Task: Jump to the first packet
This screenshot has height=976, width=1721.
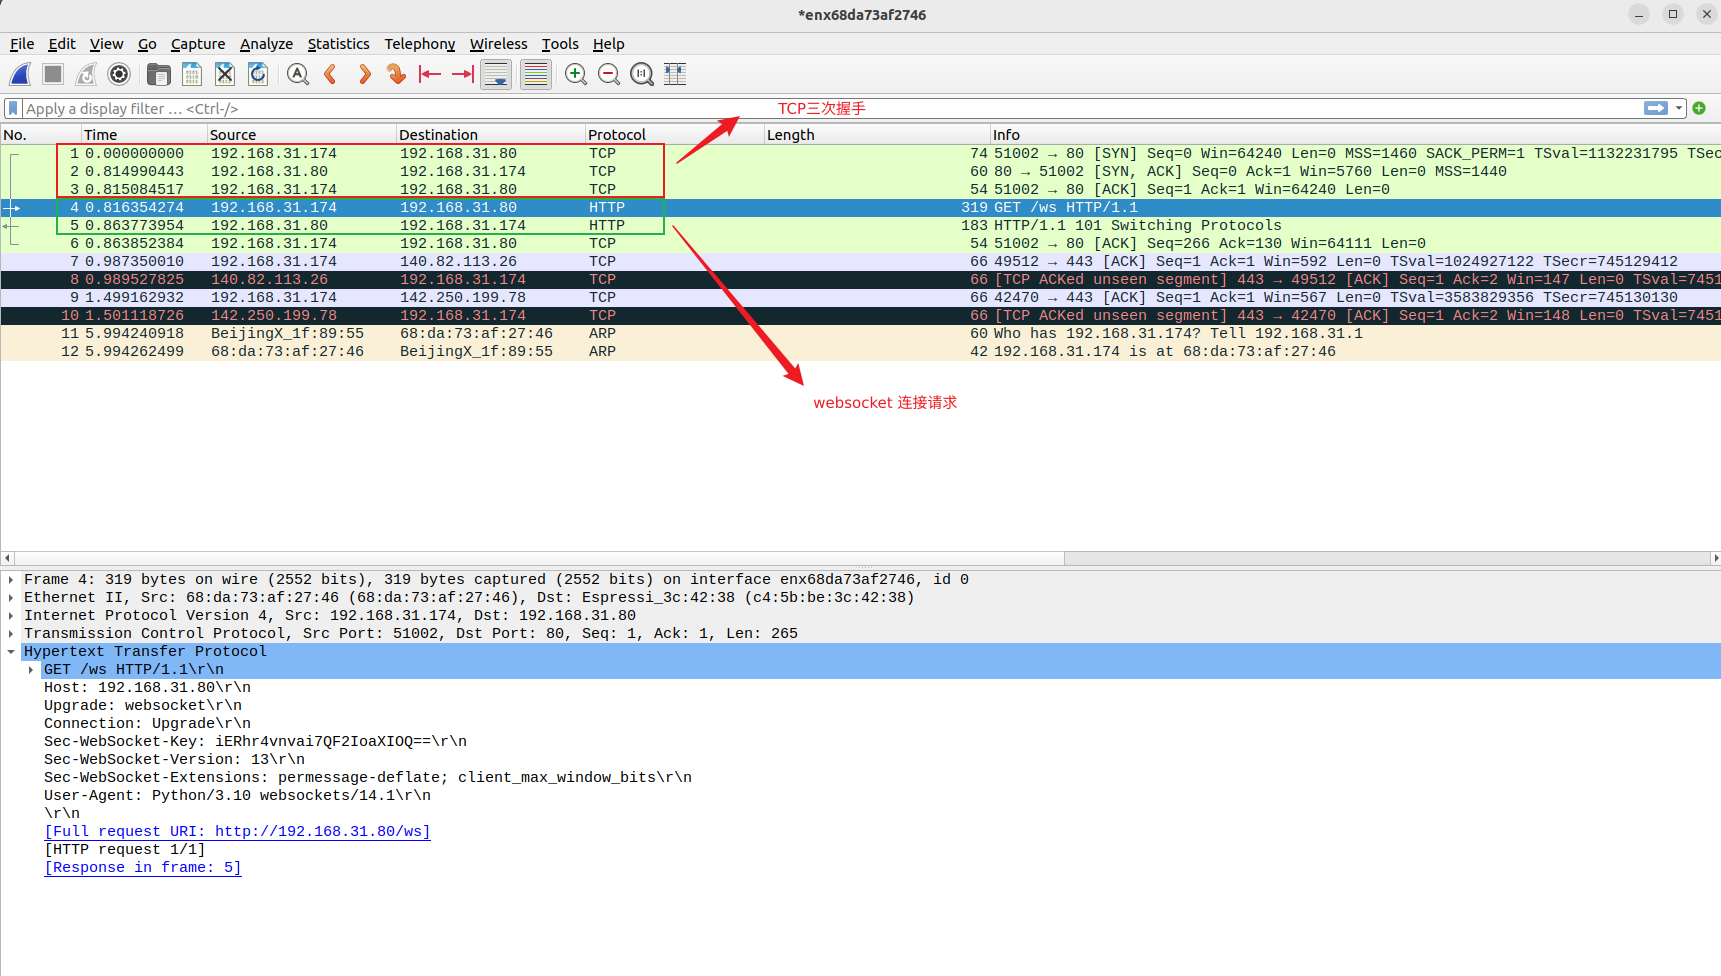Action: (x=430, y=74)
